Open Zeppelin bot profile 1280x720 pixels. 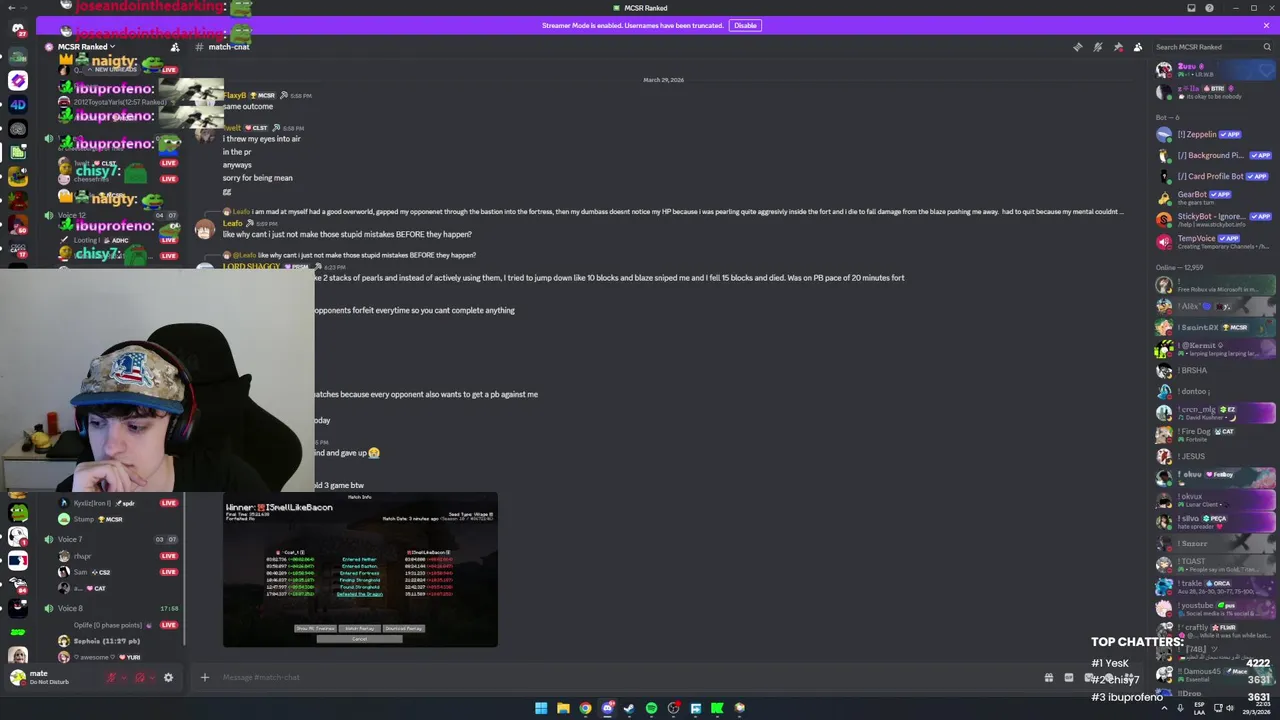tap(1214, 134)
